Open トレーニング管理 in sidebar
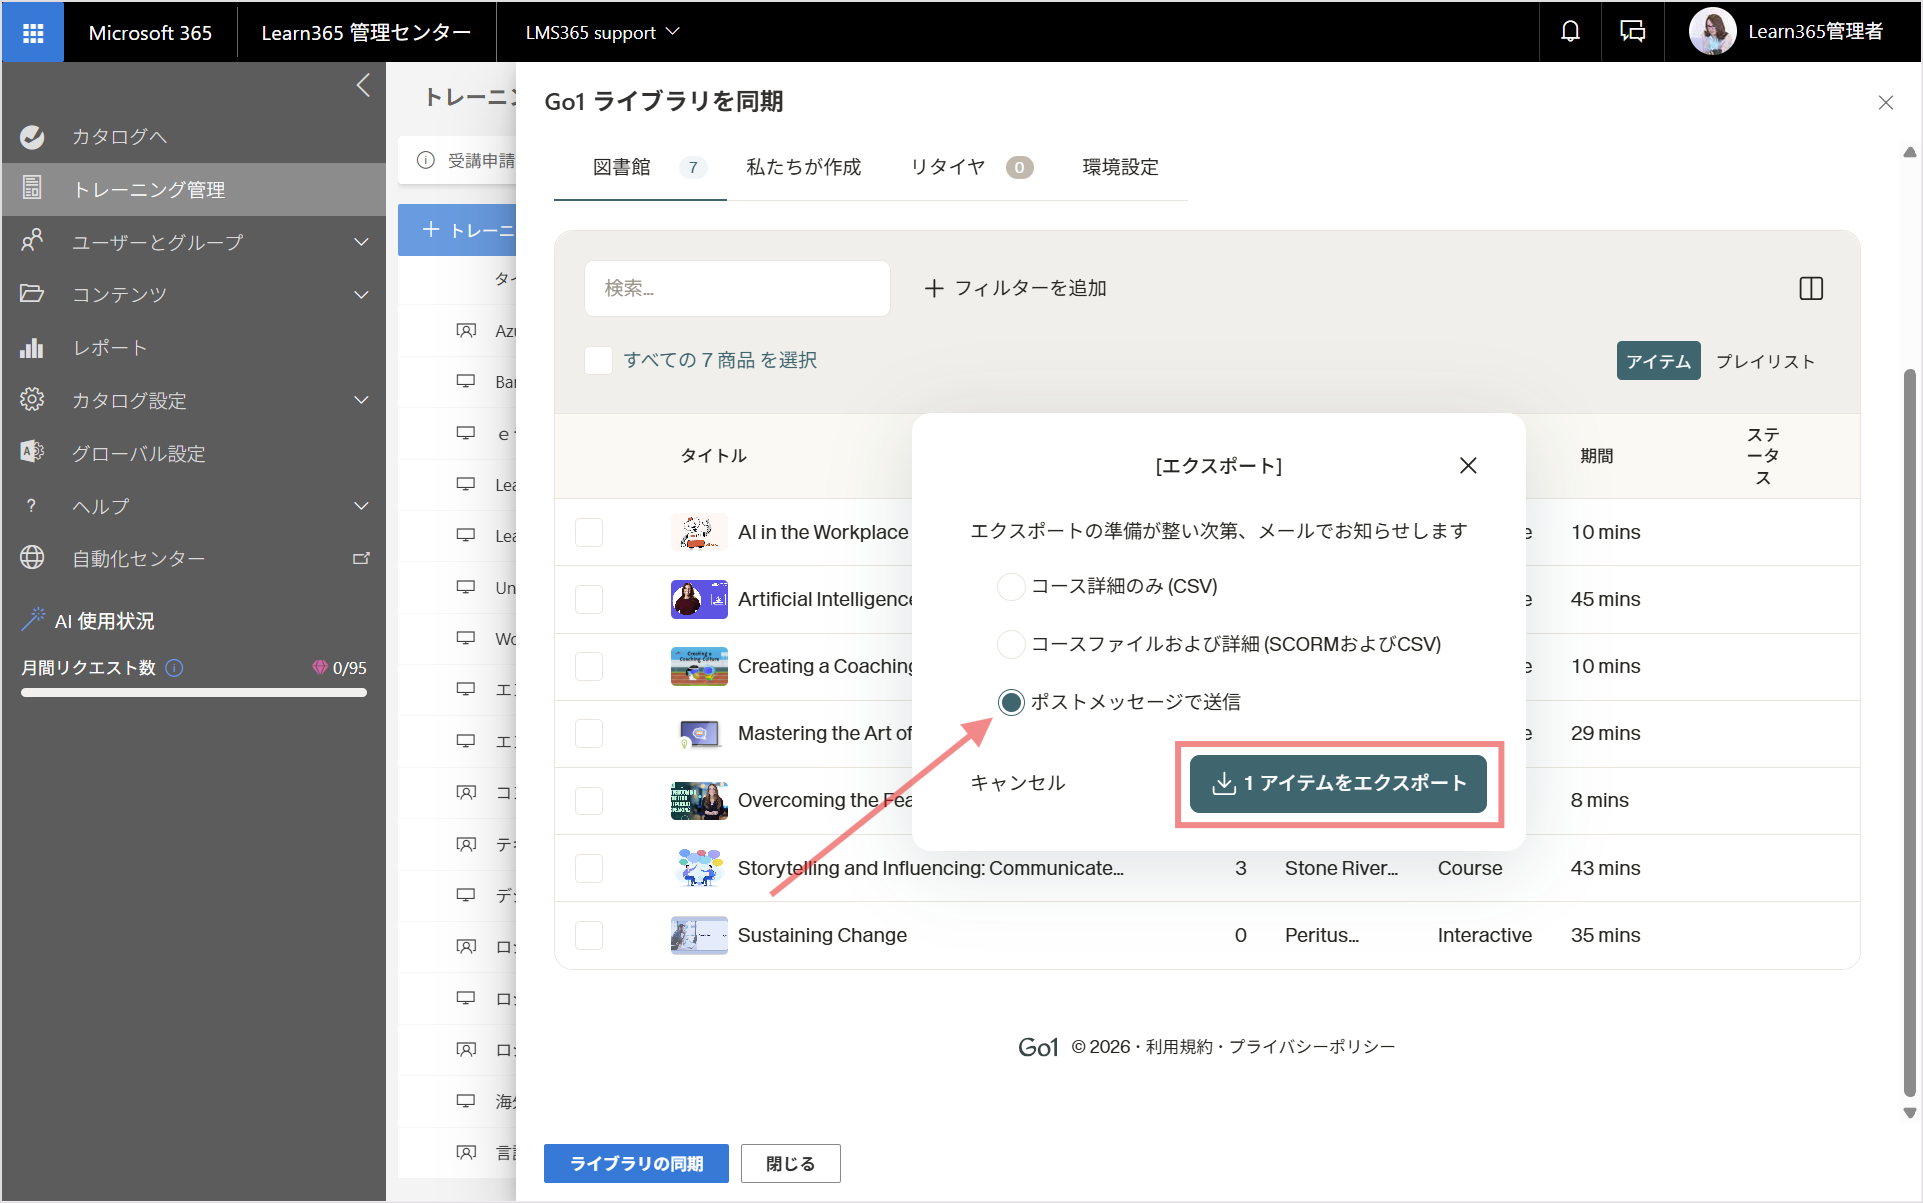The image size is (1923, 1203). (x=194, y=189)
